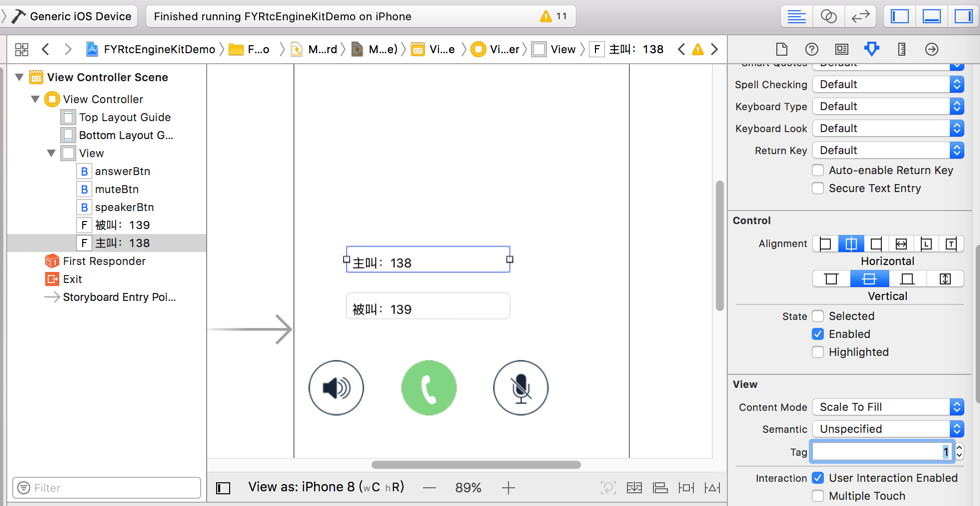Open the Size inspector

click(x=901, y=49)
